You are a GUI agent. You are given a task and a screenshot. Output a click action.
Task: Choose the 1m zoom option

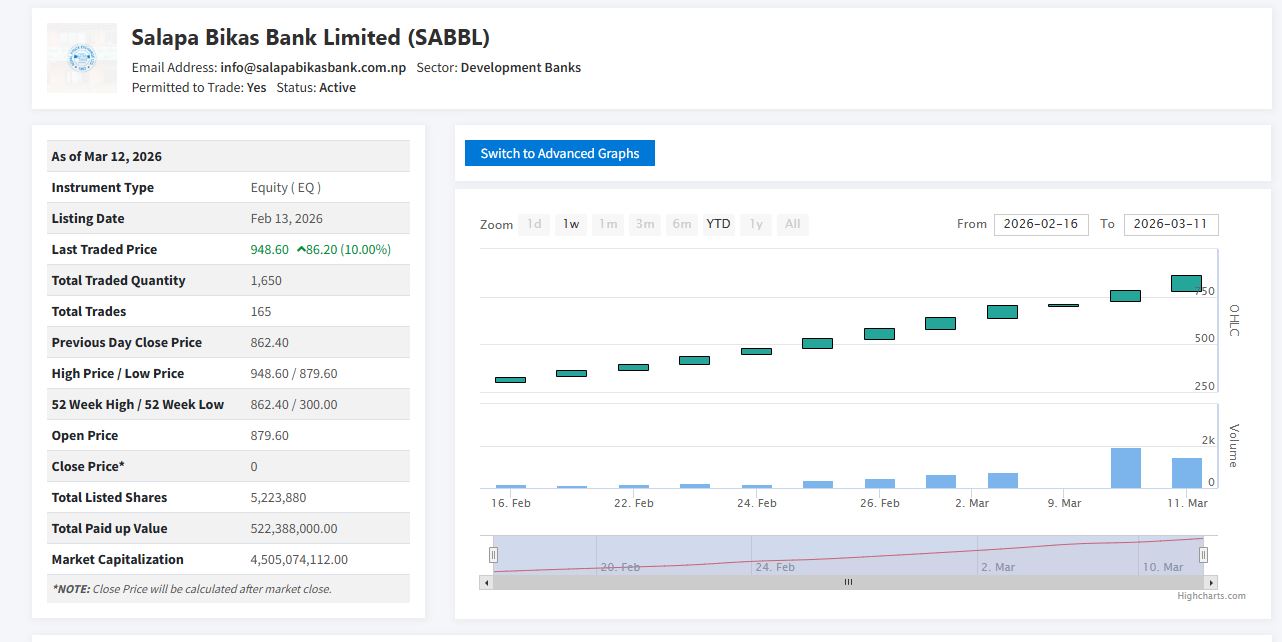[x=608, y=224]
